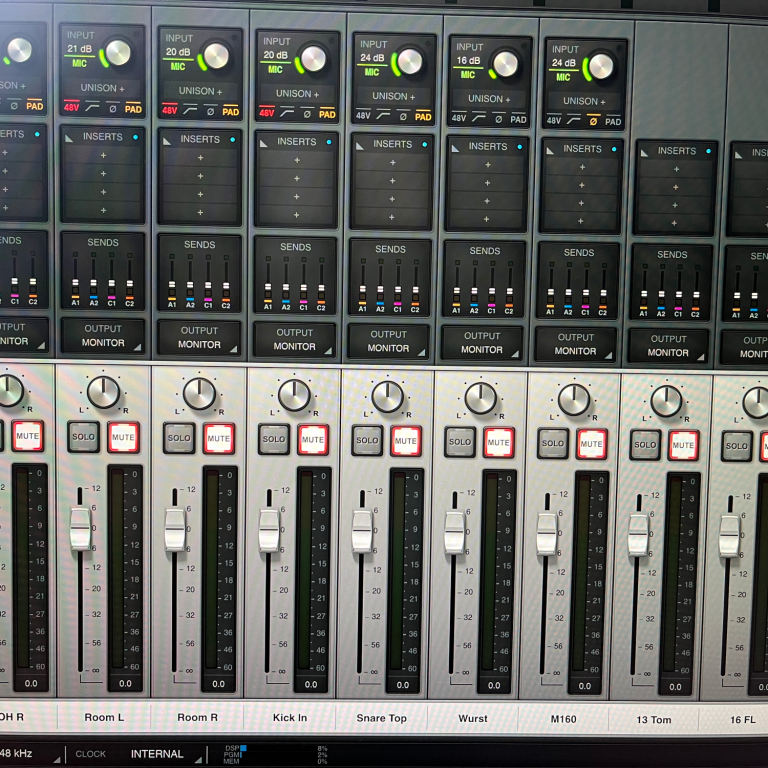This screenshot has width=768, height=768.
Task: Click the 0.0 level readout on M160
Action: pyautogui.click(x=585, y=686)
